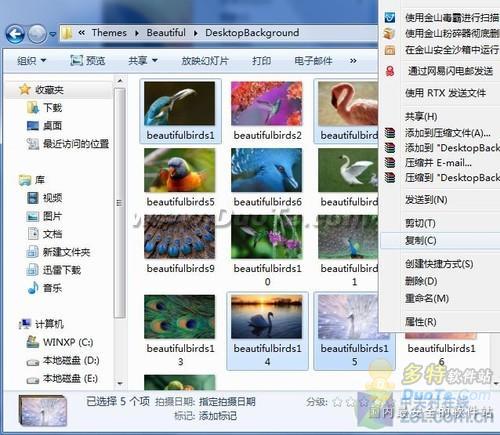
Task: Scan with 金山毒霸 antivirus icon entry
Action: 389,17
